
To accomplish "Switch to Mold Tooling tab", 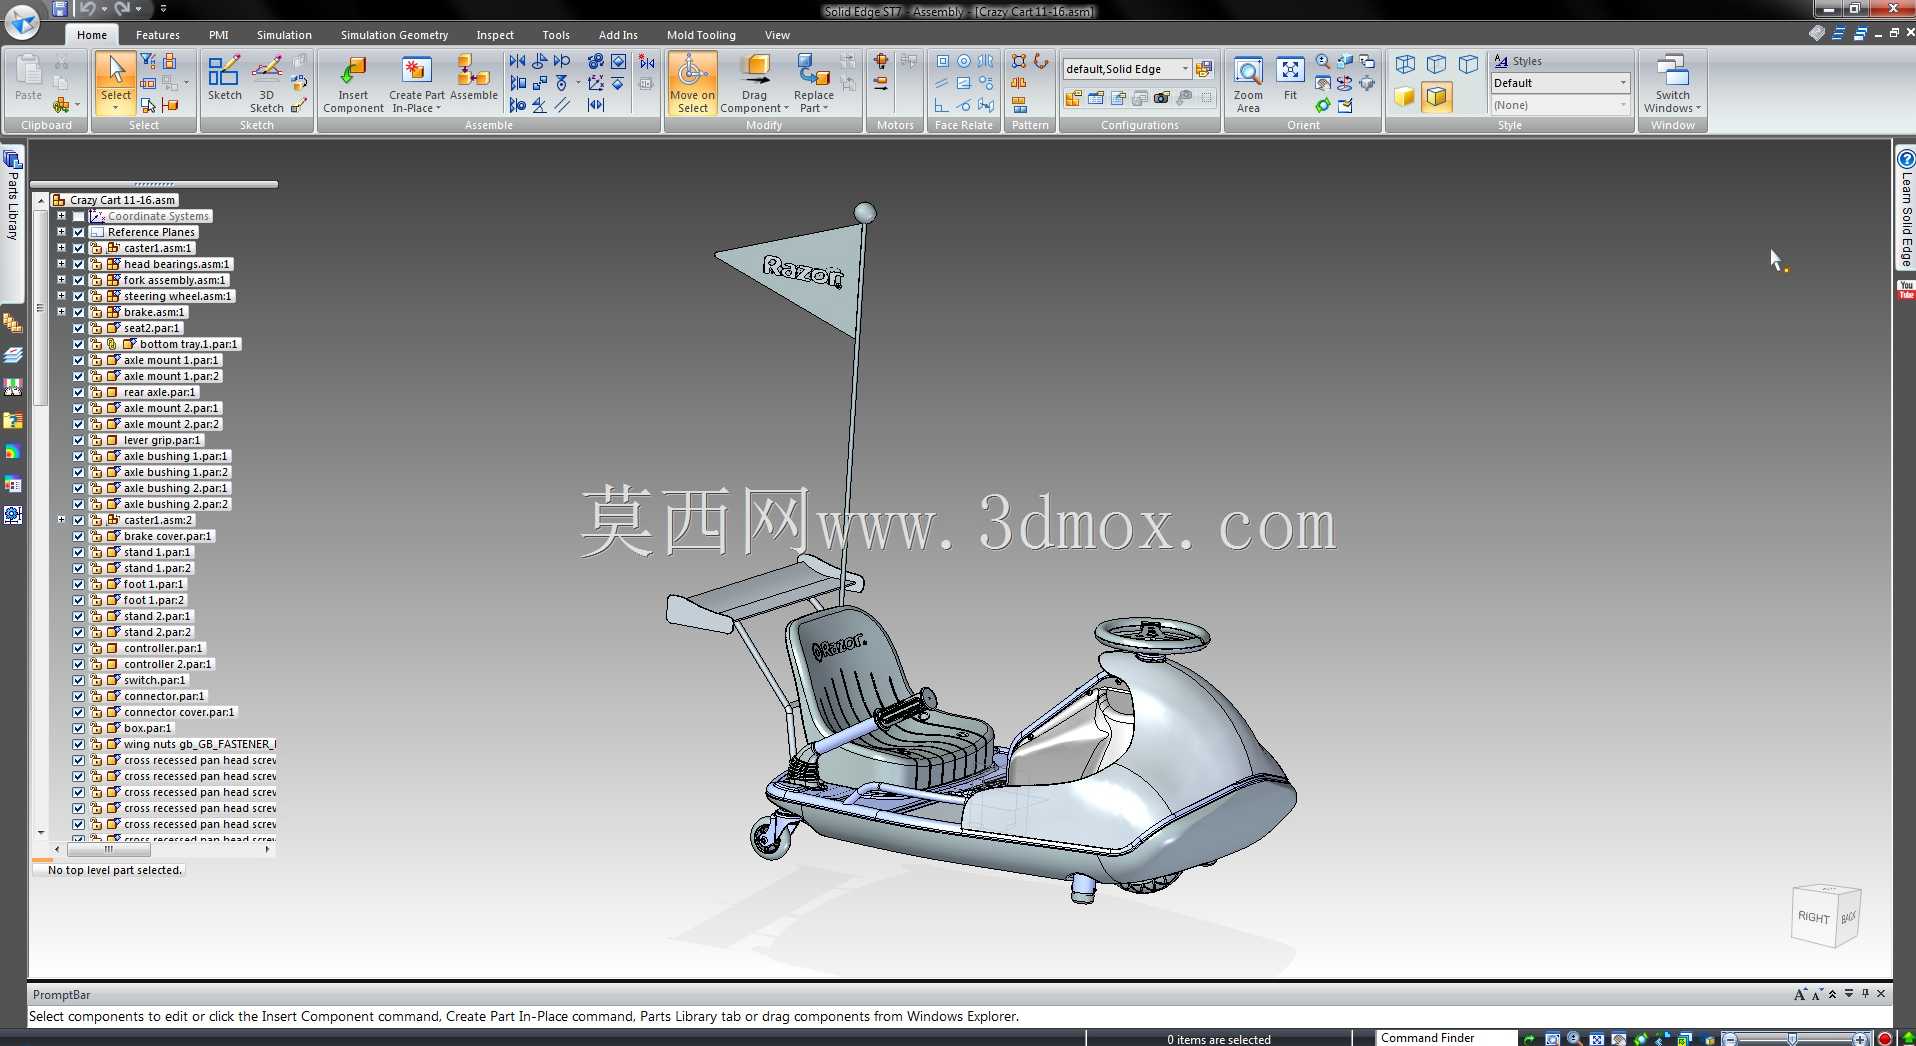I will [x=701, y=35].
